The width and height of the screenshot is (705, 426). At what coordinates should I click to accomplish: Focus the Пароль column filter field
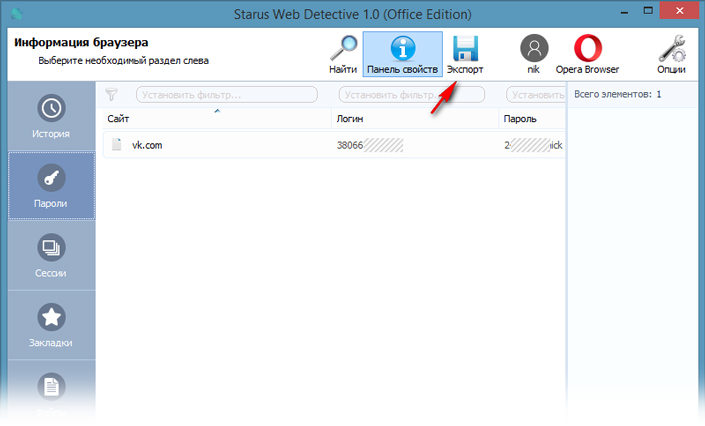(x=535, y=95)
